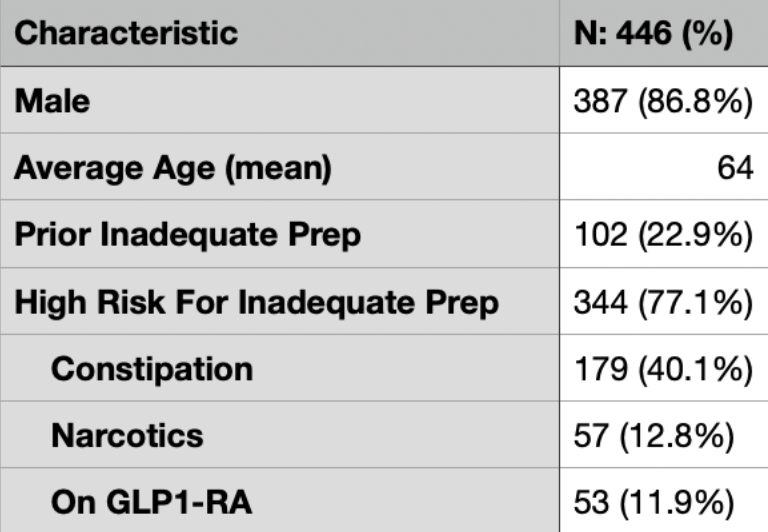768x532 pixels.
Task: Click the word Risk in High Risk row
Action: (131, 302)
